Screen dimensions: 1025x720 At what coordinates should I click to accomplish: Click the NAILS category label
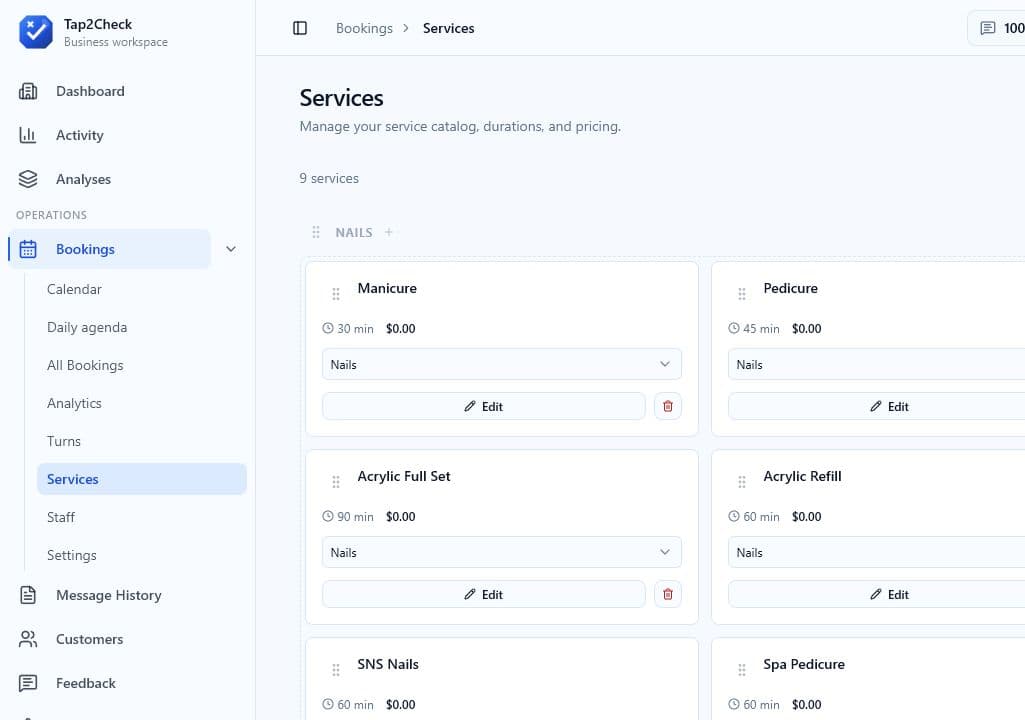(354, 232)
